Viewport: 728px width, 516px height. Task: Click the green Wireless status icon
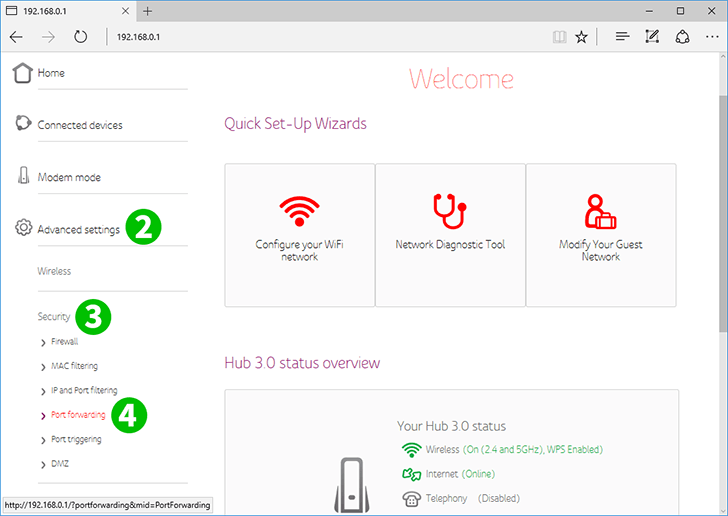click(411, 450)
